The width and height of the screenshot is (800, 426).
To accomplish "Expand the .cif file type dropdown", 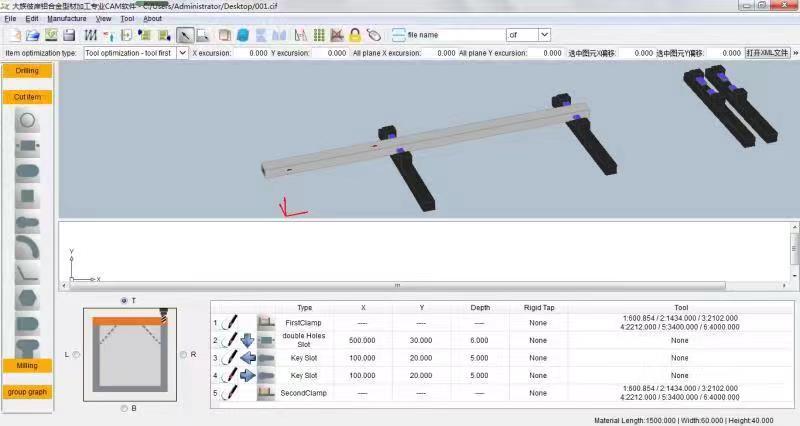I will click(544, 35).
